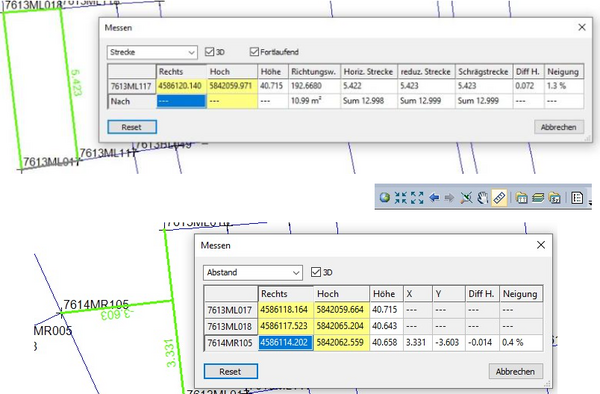This screenshot has height=394, width=600.
Task: Click the zoom in arrows-inward icon
Action: coord(401,197)
